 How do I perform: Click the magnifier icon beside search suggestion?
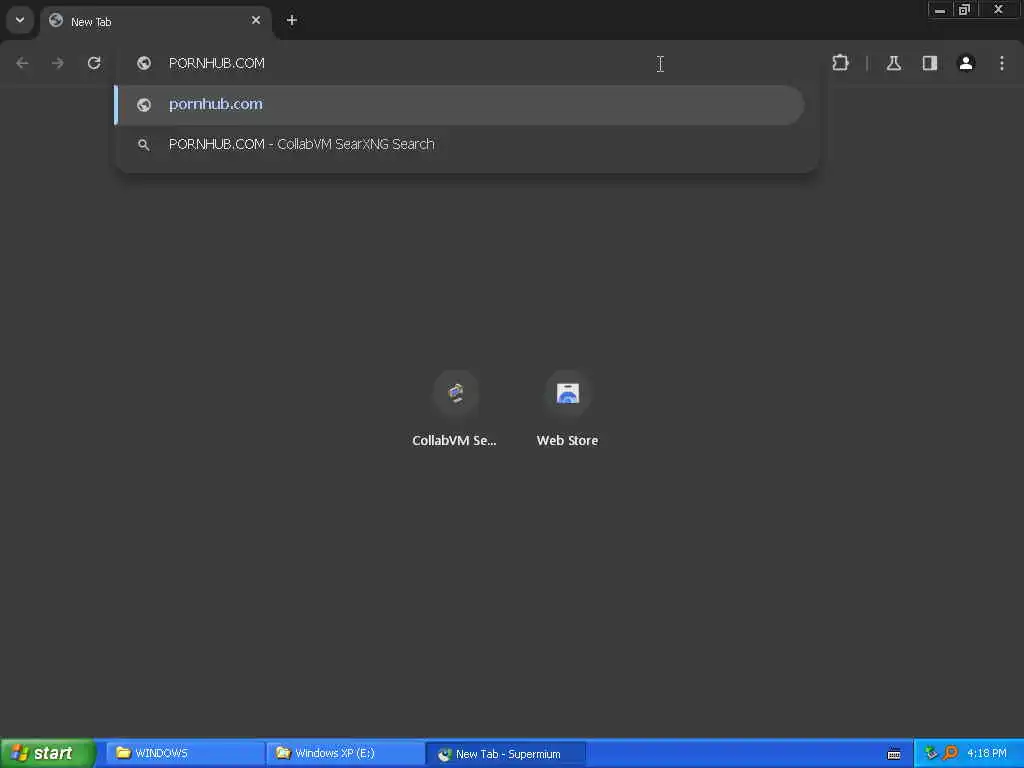[x=144, y=145]
